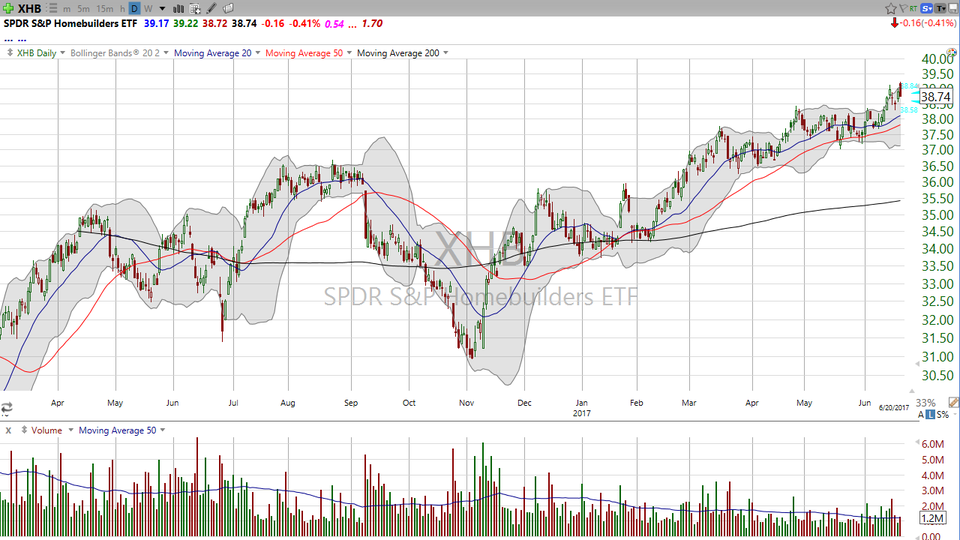Click the 38.74 current price label
960x540 pixels.
coord(936,97)
